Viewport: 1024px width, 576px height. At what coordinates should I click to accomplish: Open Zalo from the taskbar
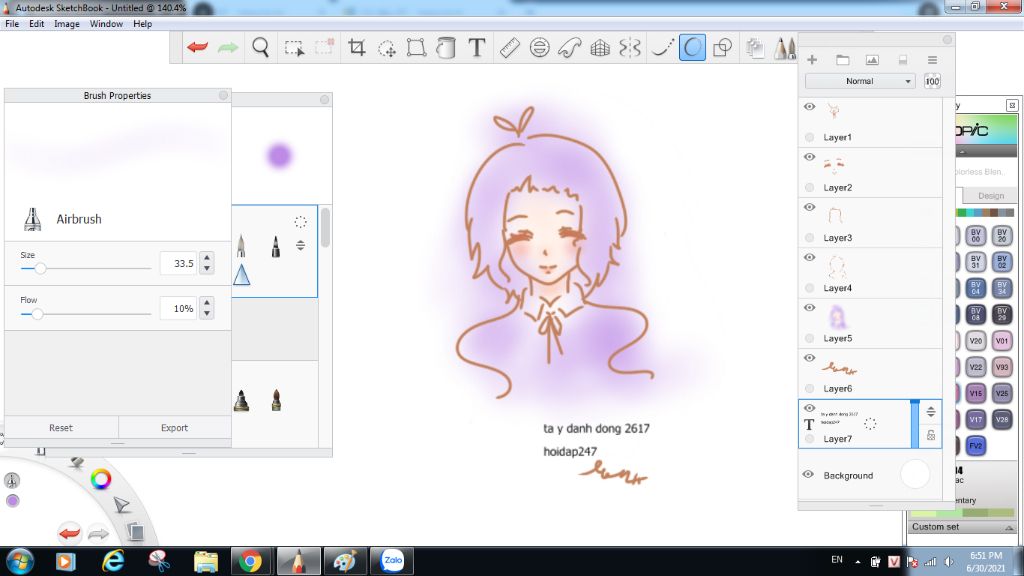coord(392,561)
